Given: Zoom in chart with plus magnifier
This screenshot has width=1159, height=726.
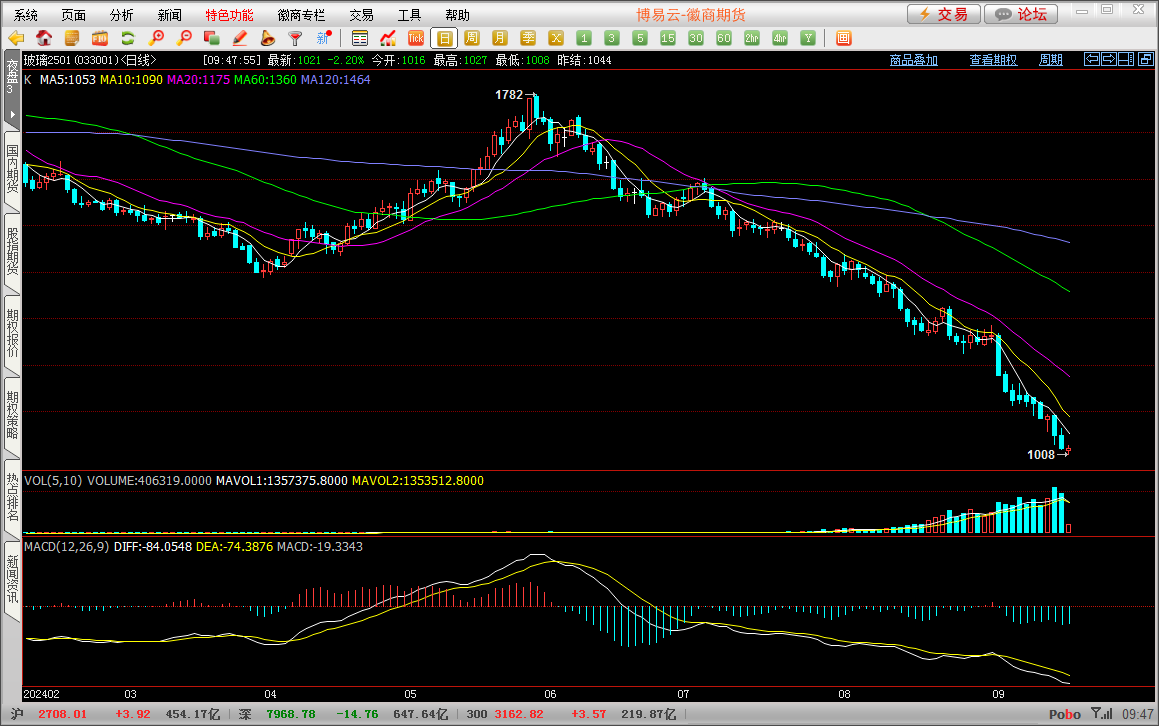Looking at the screenshot, I should [155, 38].
